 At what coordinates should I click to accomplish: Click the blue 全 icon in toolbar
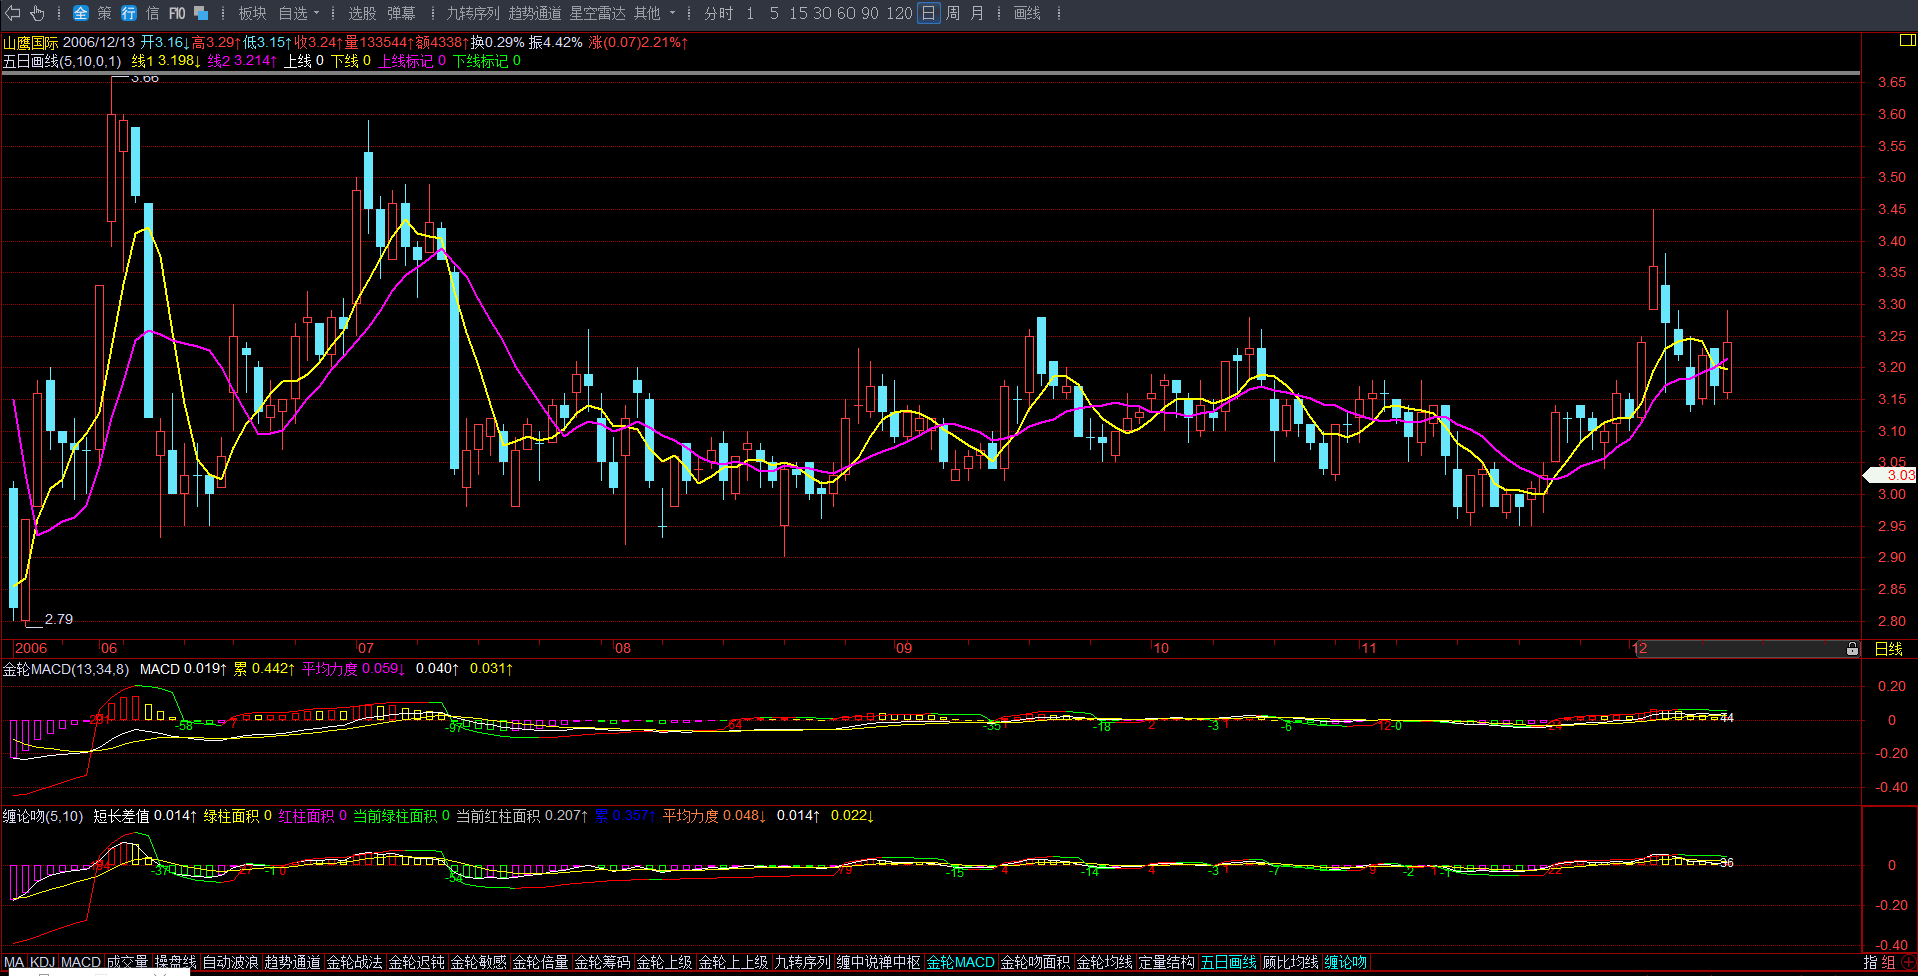point(81,13)
